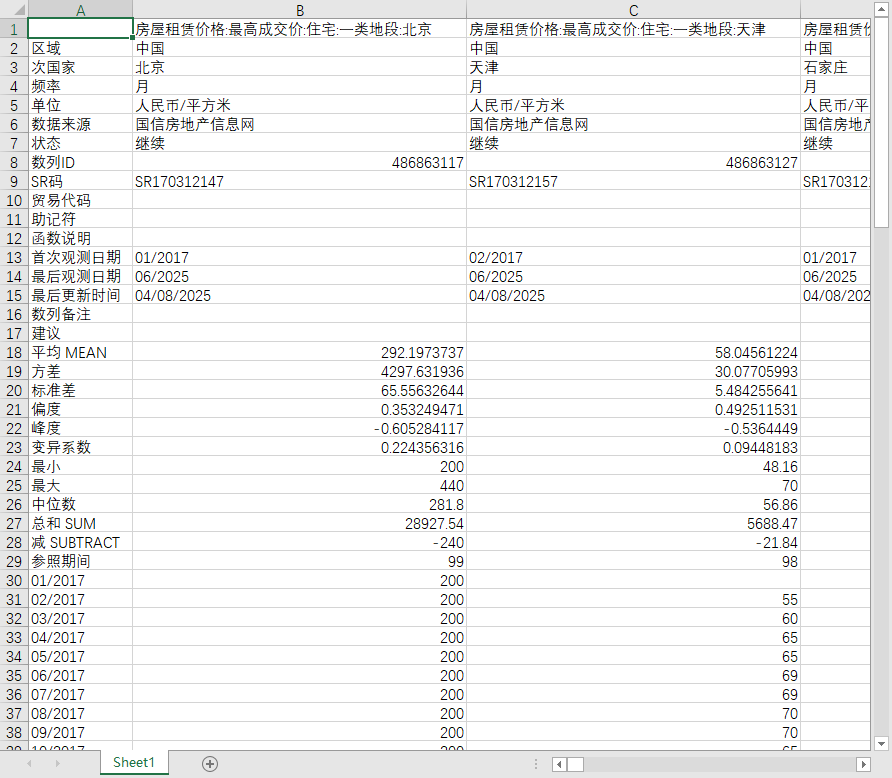
Task: Click vertical scrollbar up arrow
Action: [x=882, y=9]
